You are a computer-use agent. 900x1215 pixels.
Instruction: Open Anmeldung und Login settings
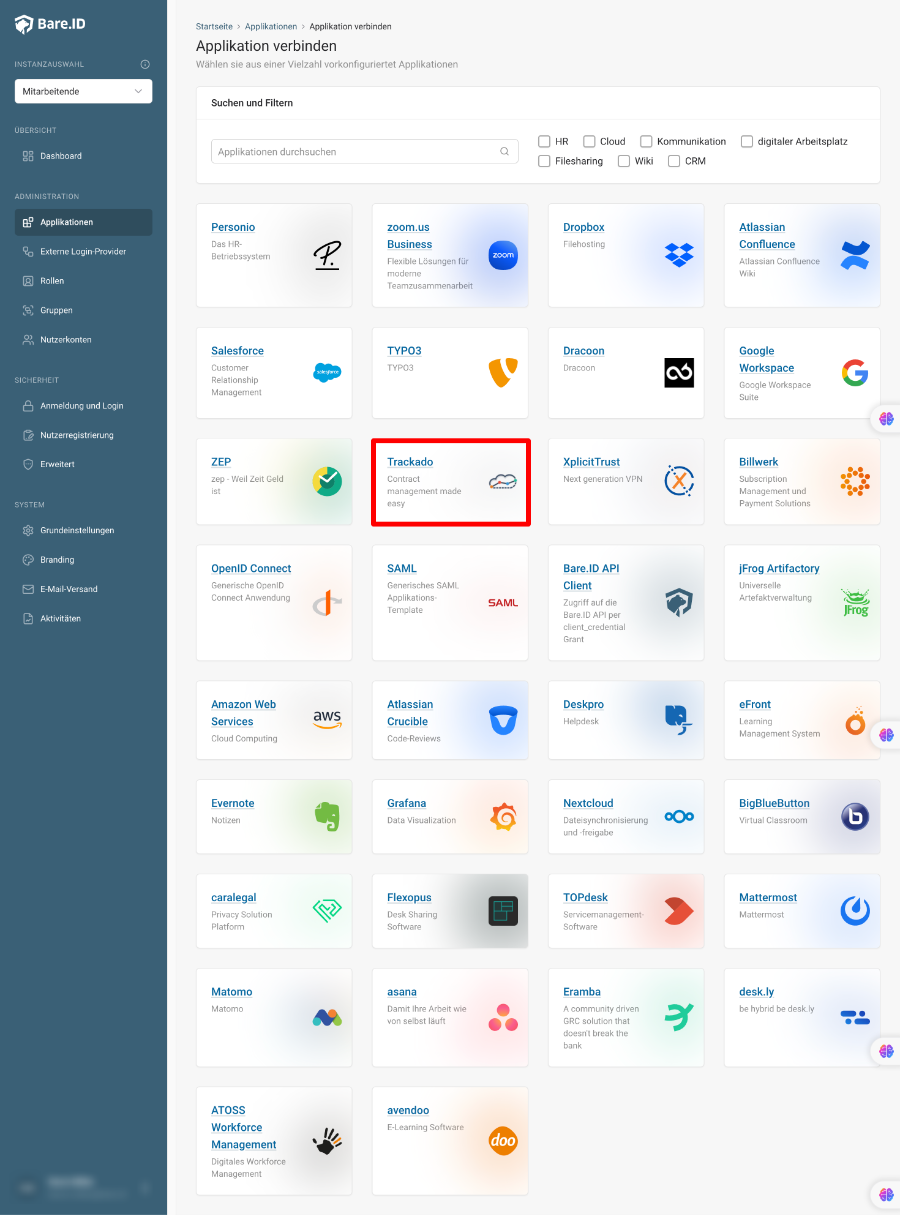[x=83, y=406]
